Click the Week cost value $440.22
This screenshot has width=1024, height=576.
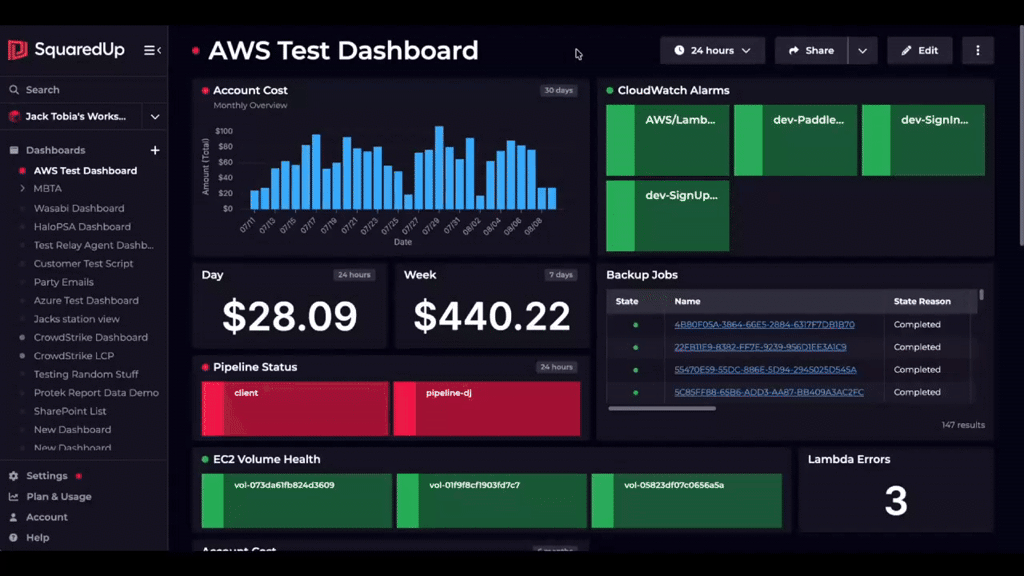click(492, 316)
